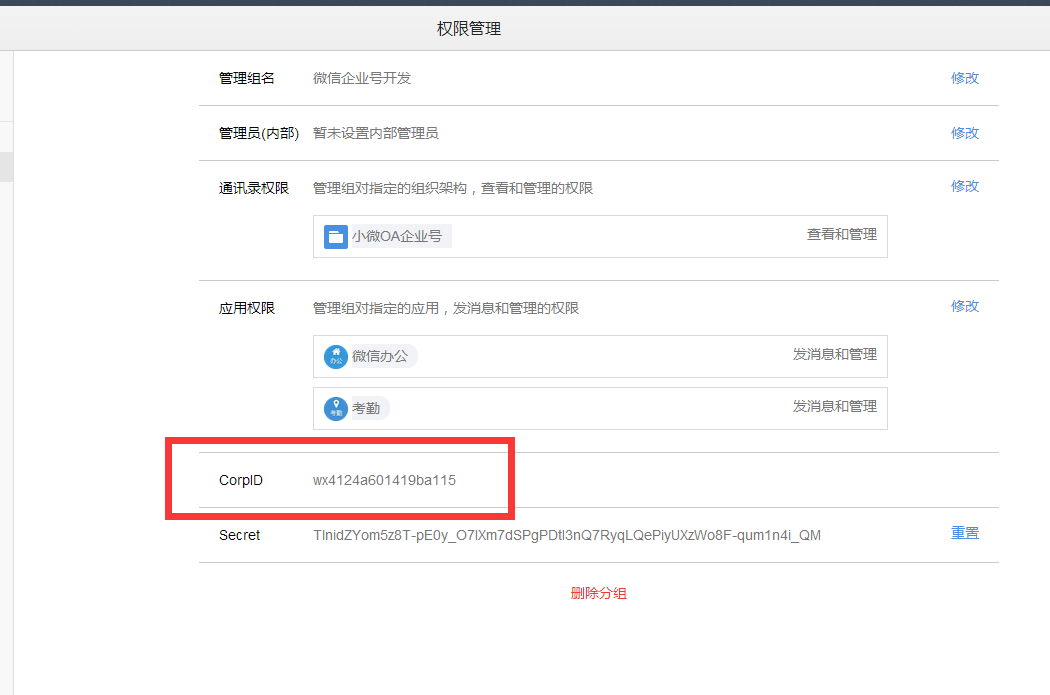
Task: Click 修改 link for 管理组名 row
Action: coord(964,78)
